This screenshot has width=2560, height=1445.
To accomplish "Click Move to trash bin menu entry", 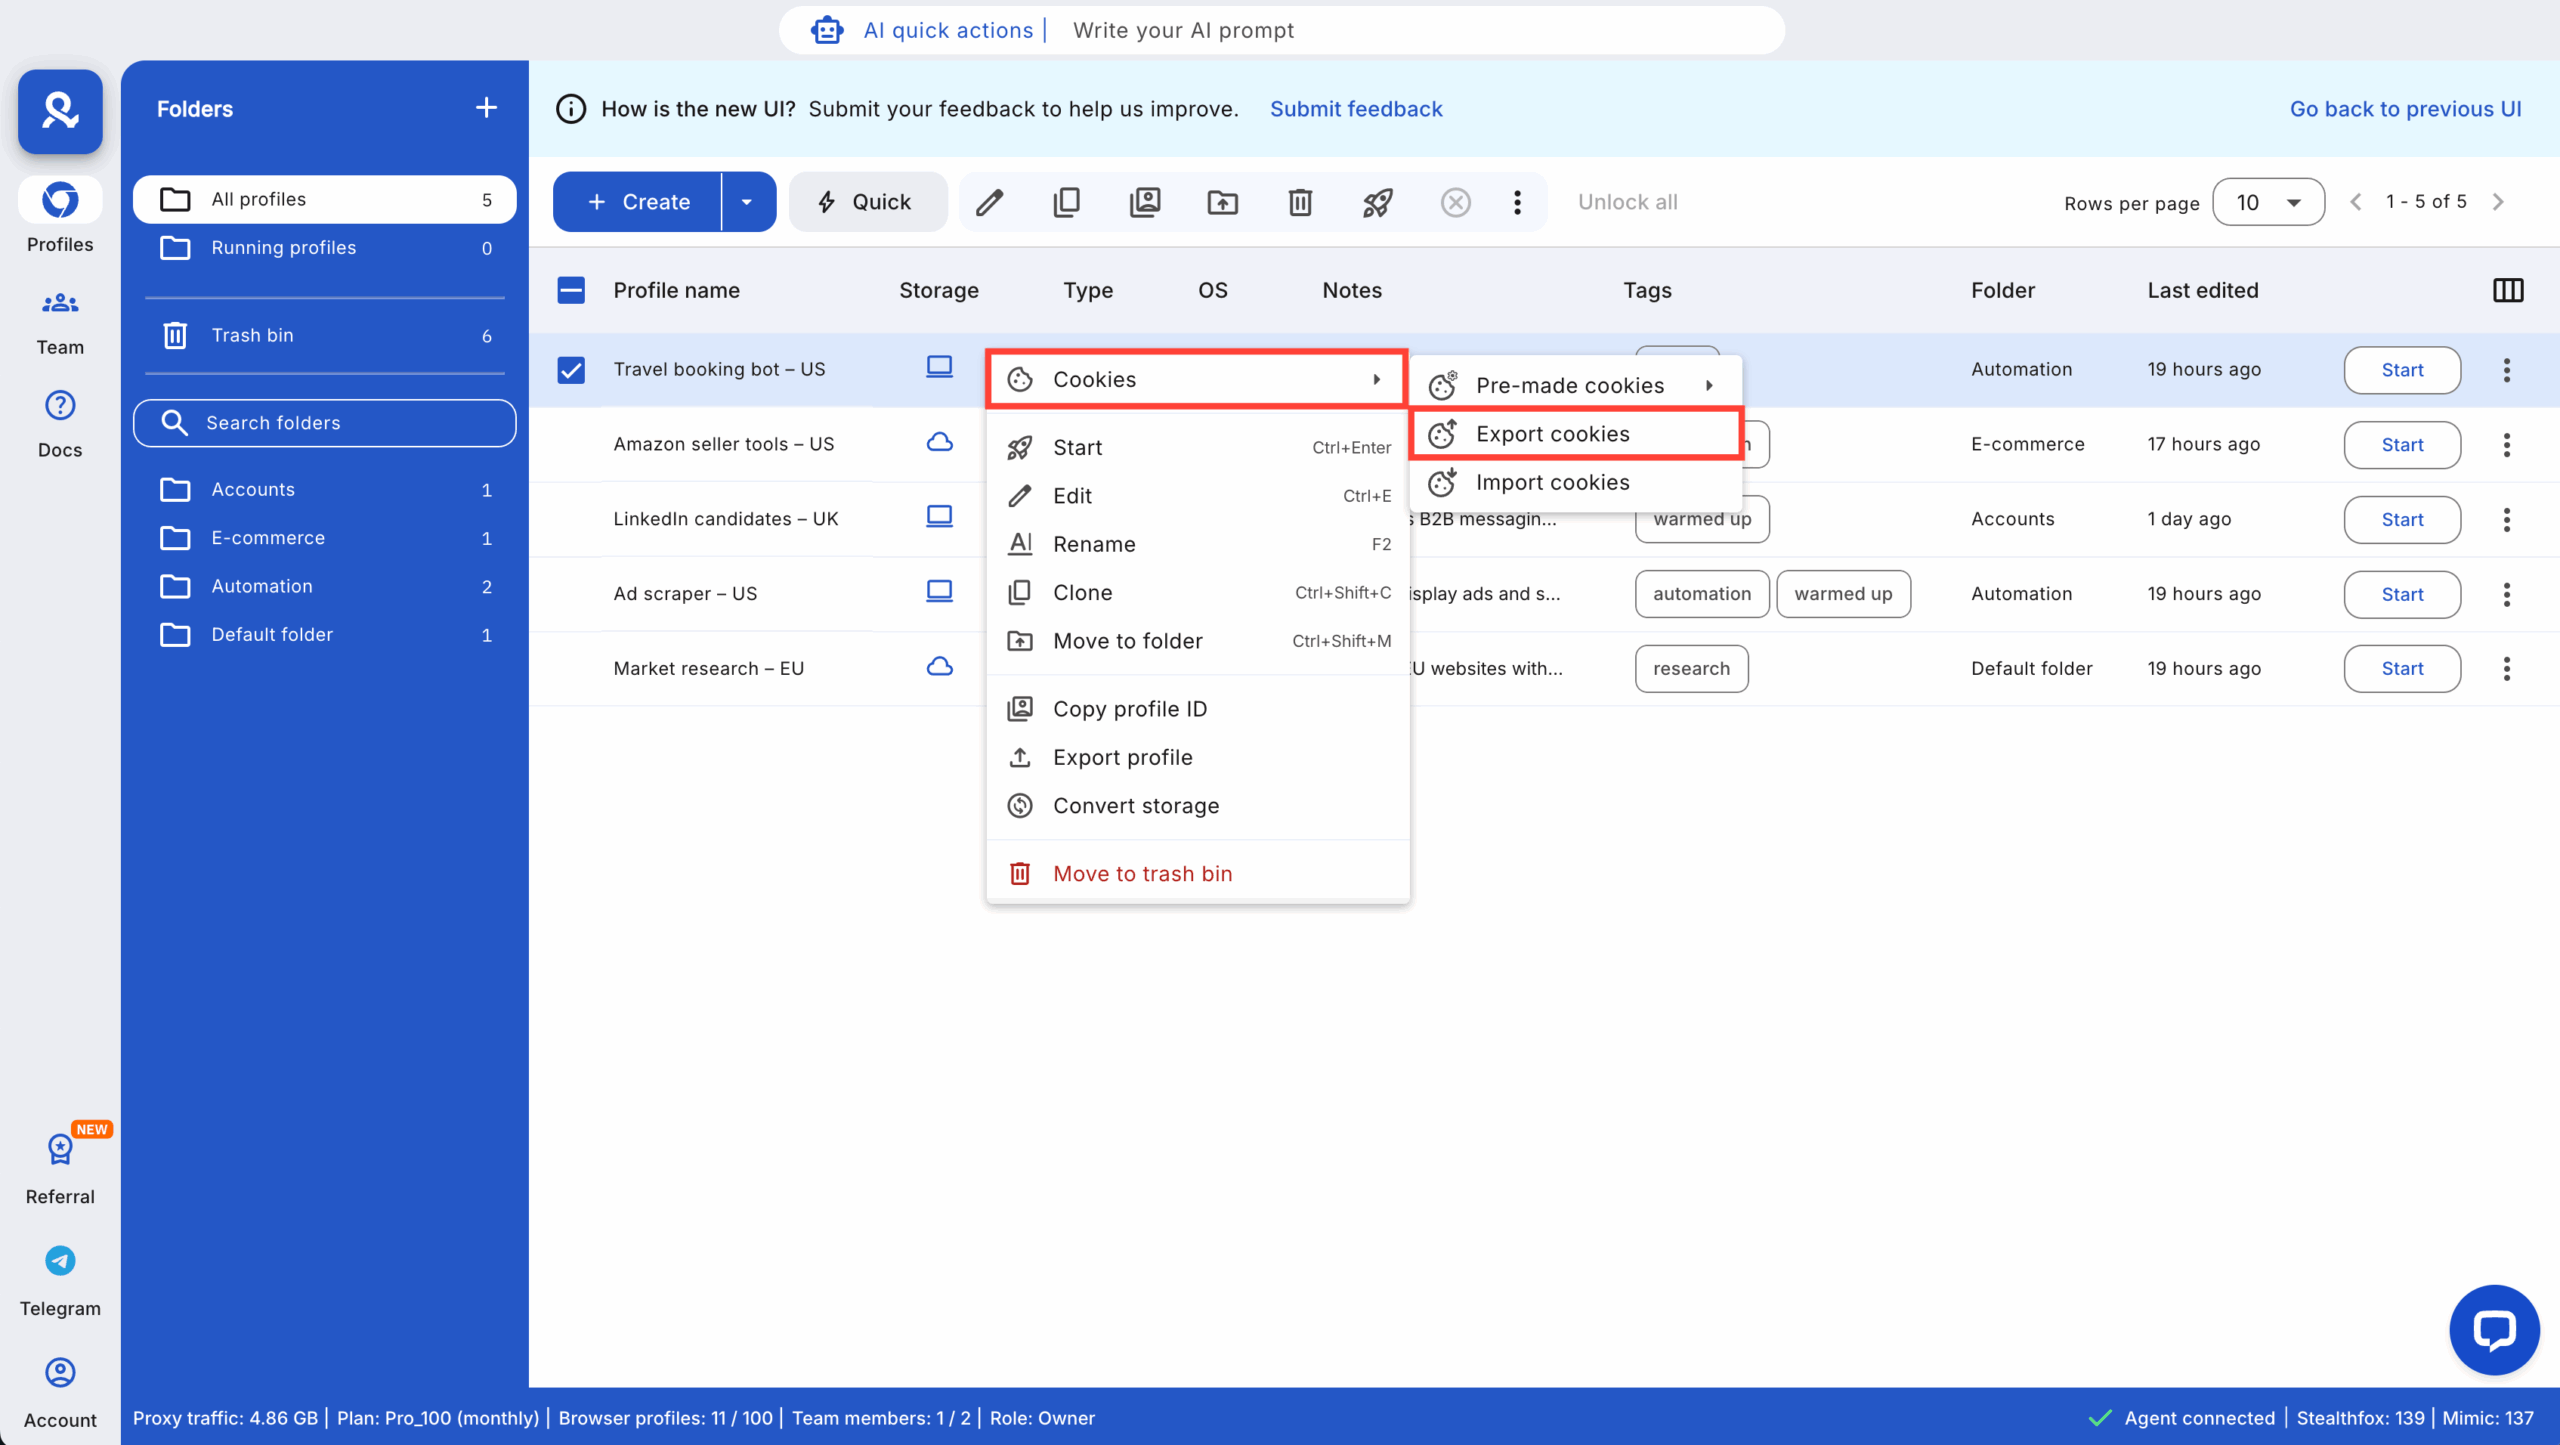I will pos(1142,872).
